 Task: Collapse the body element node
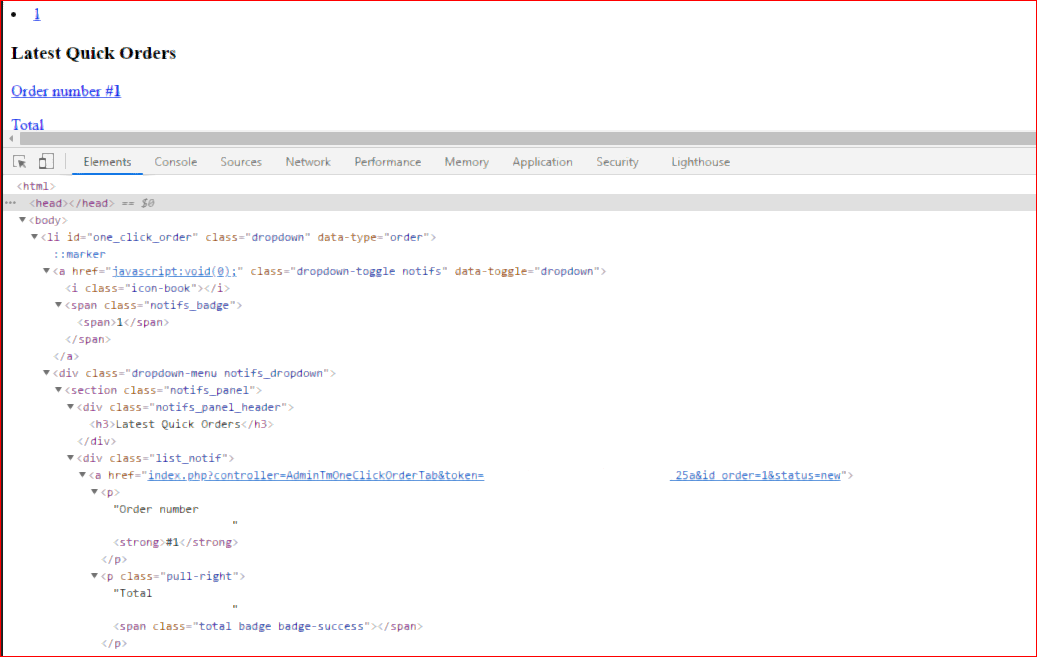click(x=22, y=220)
